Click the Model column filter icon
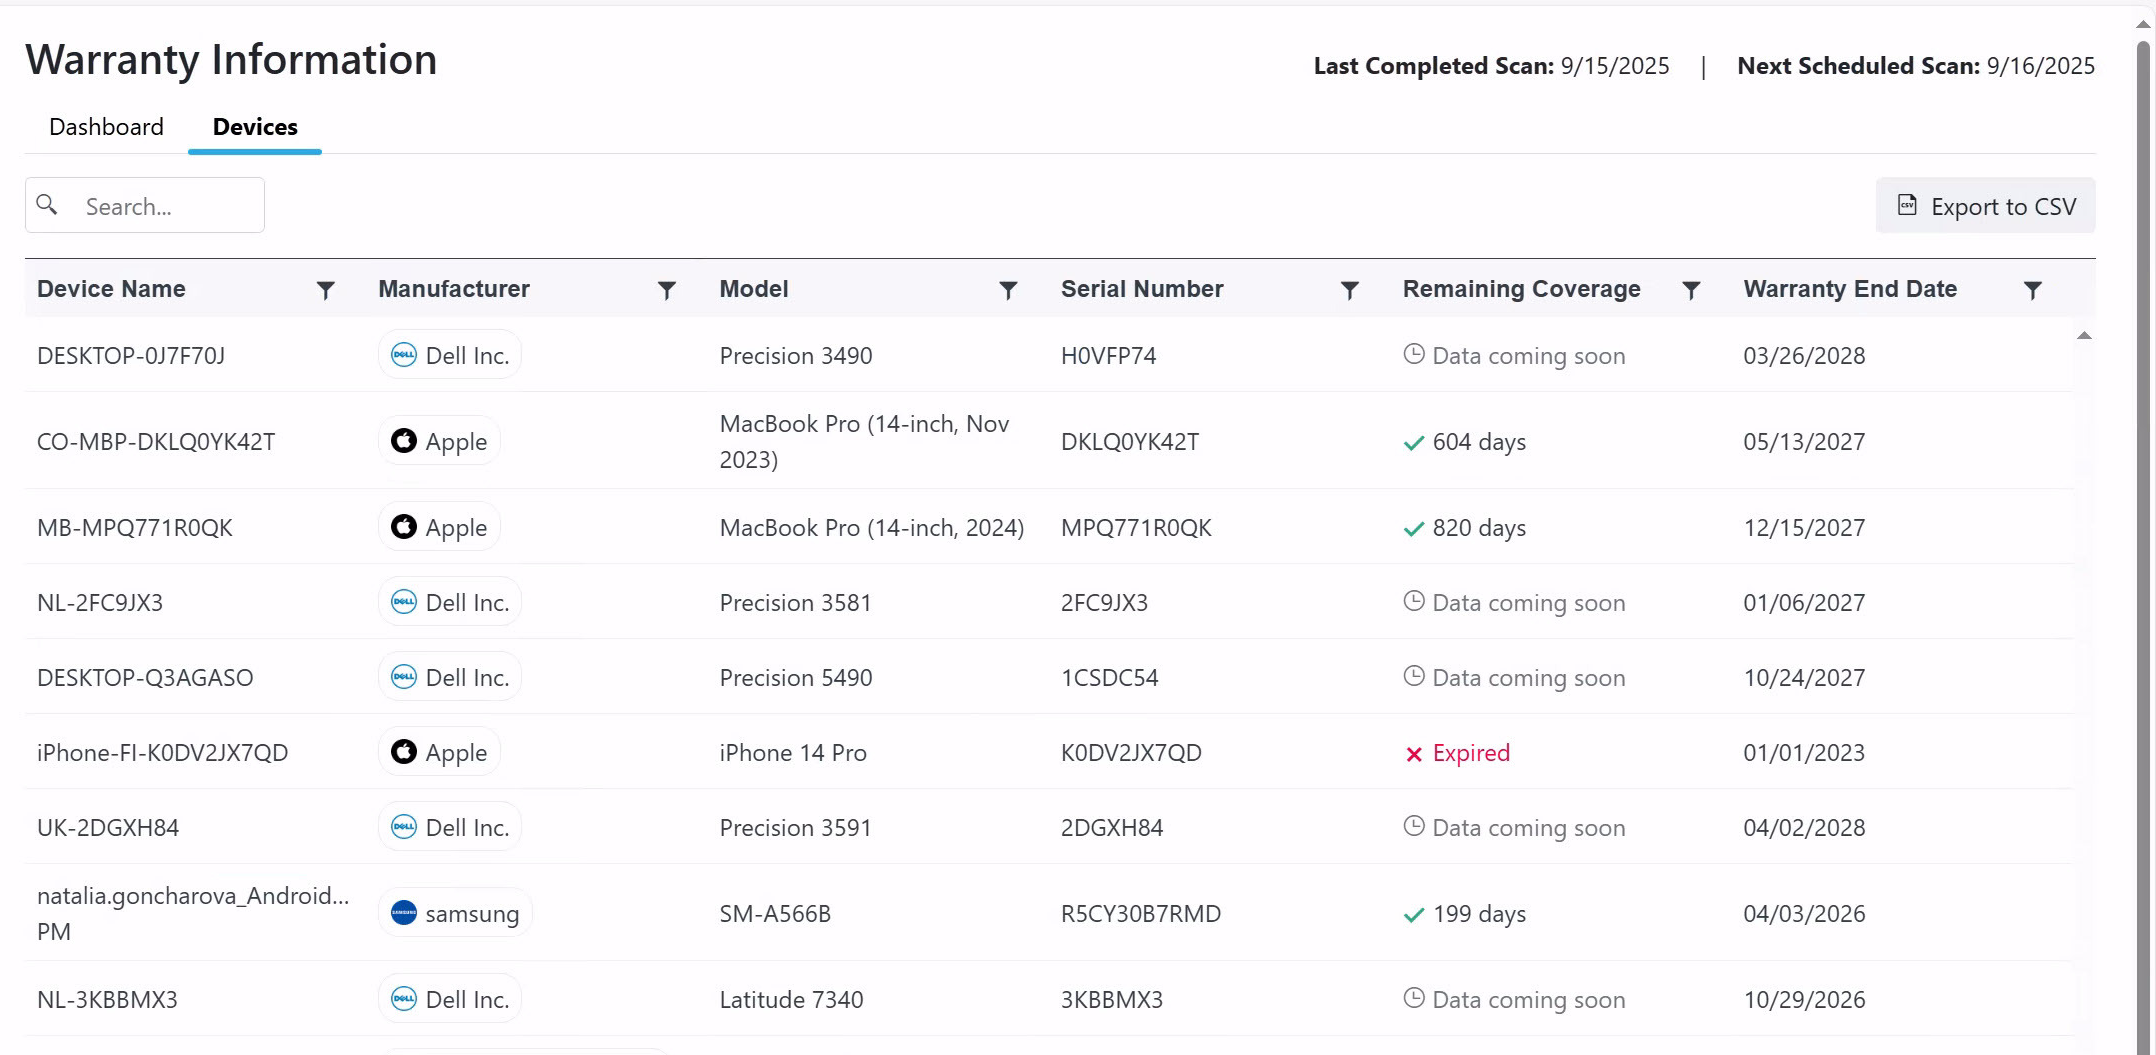 [x=1008, y=290]
